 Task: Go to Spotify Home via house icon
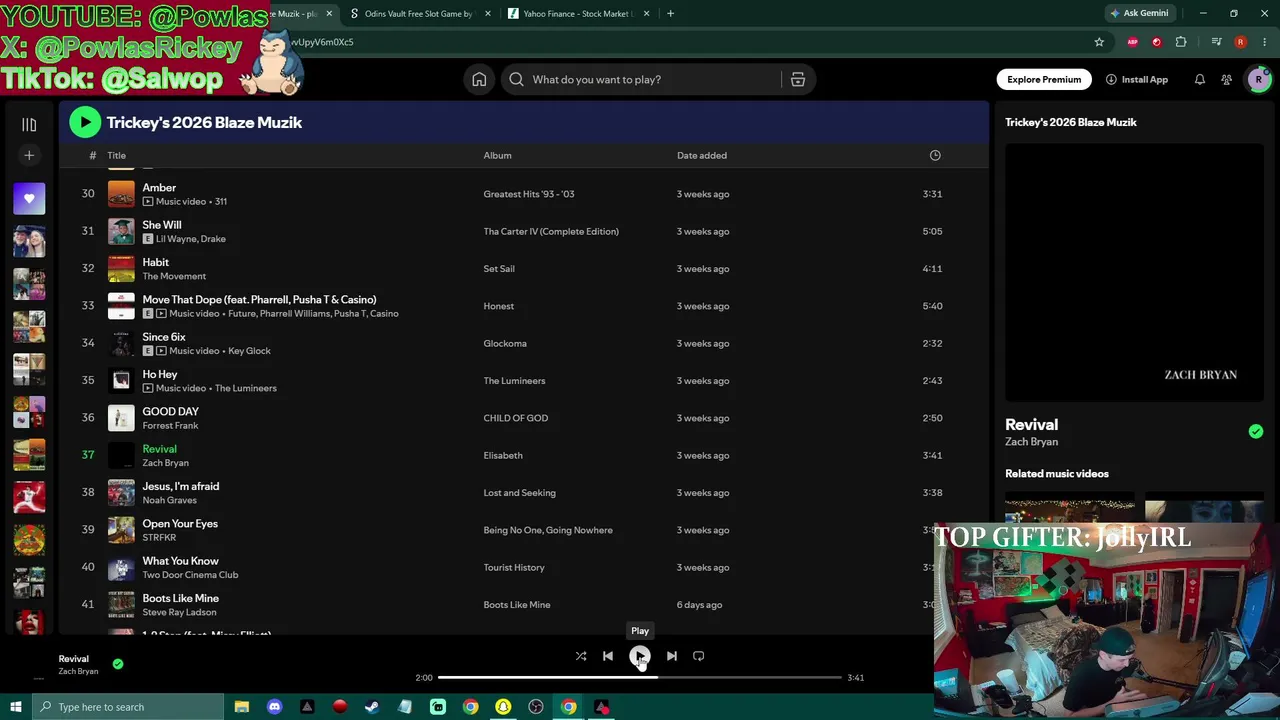pos(479,80)
